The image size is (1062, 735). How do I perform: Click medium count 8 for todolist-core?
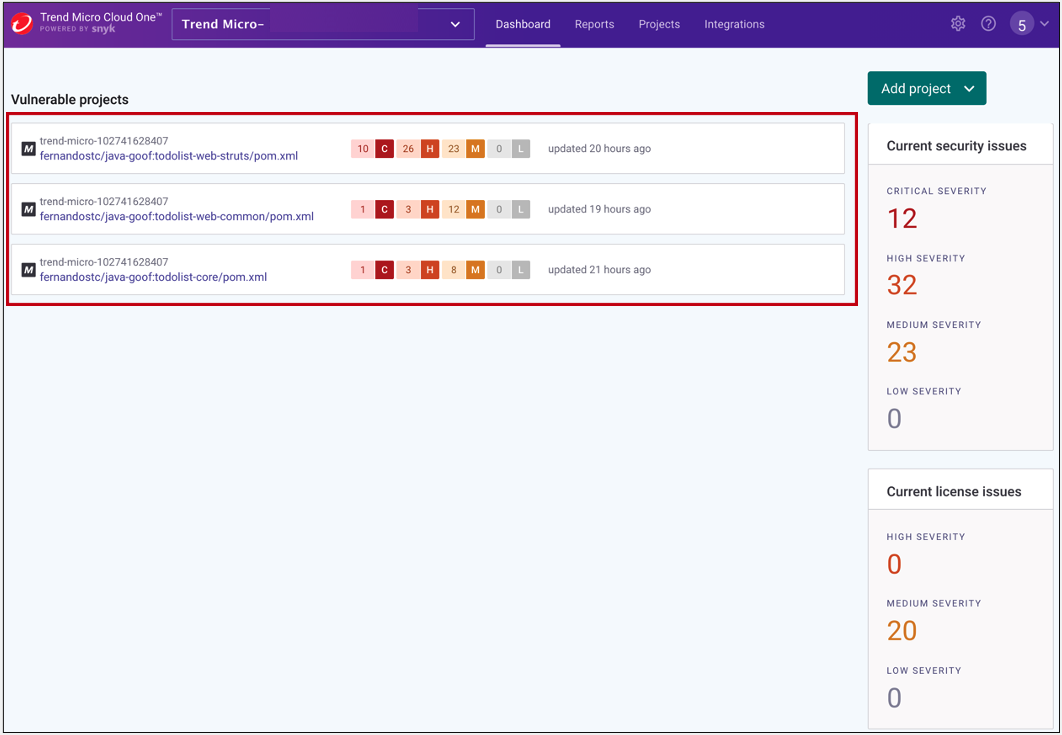pyautogui.click(x=454, y=270)
